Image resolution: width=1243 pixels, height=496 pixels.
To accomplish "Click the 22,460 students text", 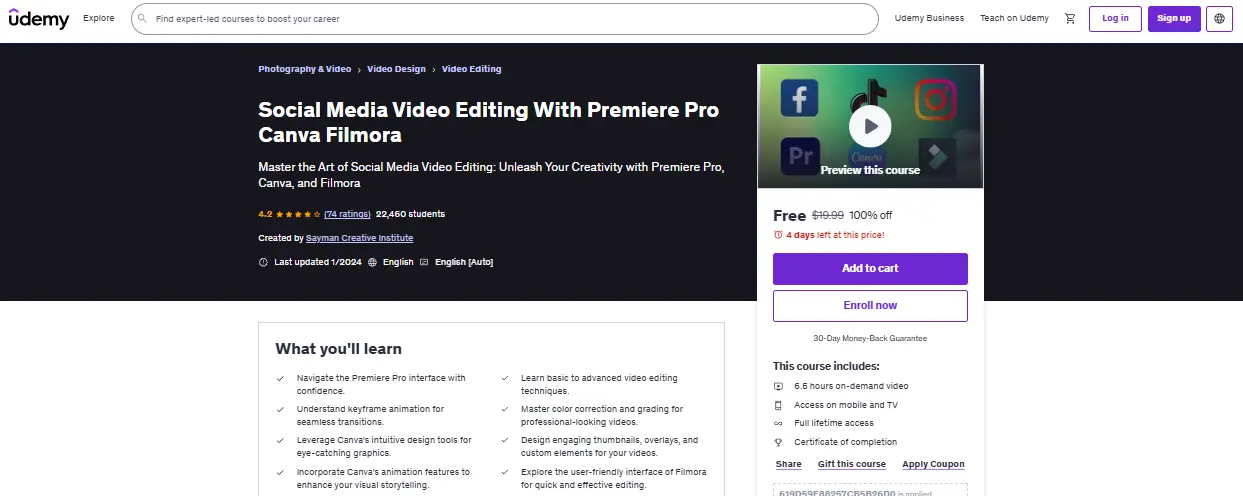I will click(x=410, y=214).
